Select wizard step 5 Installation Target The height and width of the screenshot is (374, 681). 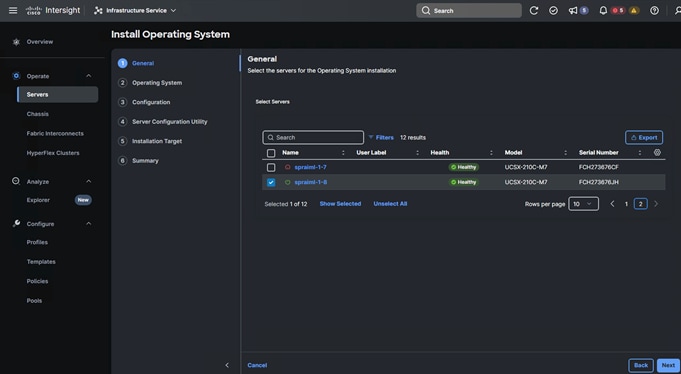(150, 141)
